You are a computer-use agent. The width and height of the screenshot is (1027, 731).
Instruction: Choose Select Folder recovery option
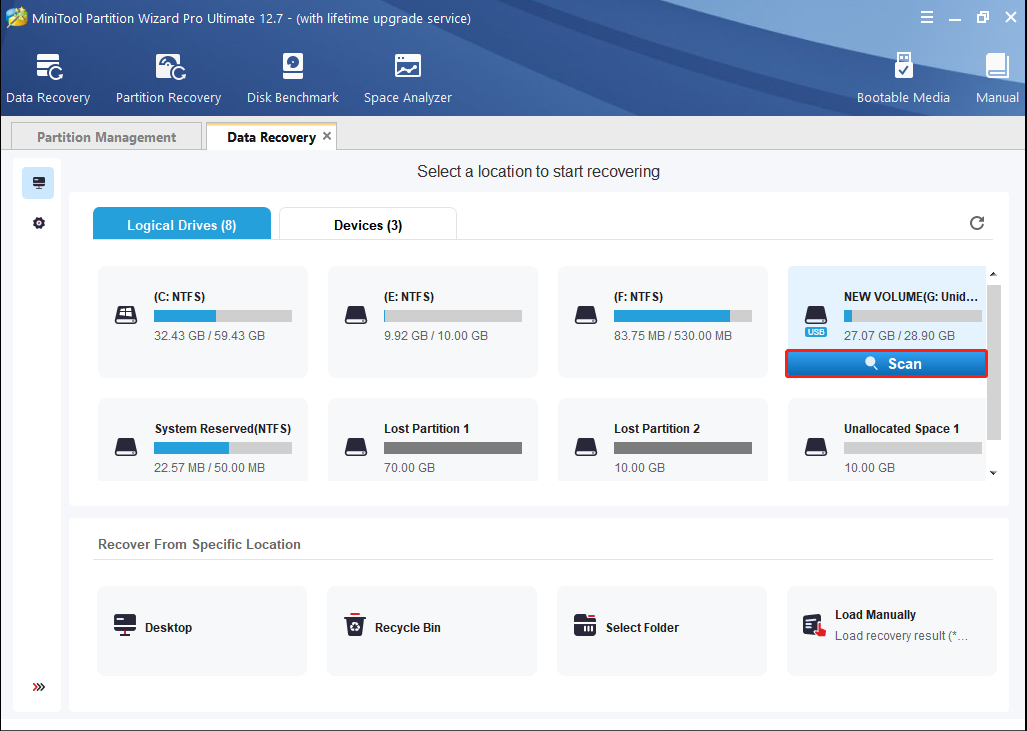[x=662, y=630]
